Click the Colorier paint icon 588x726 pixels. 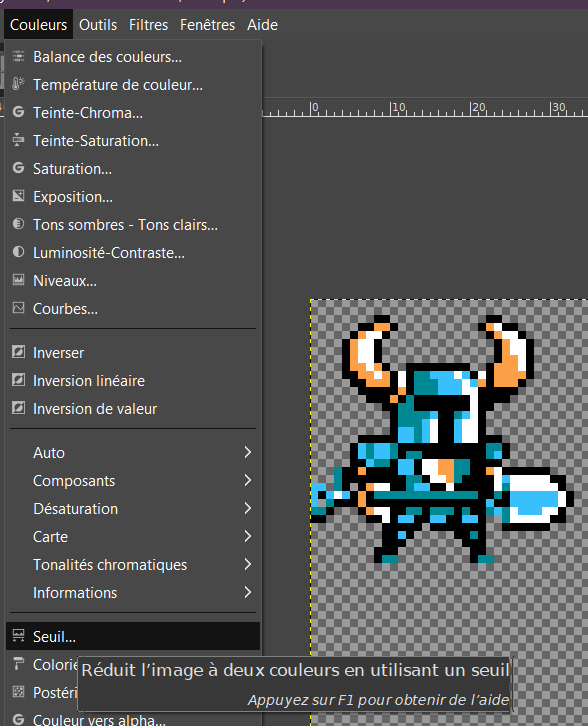tap(19, 664)
